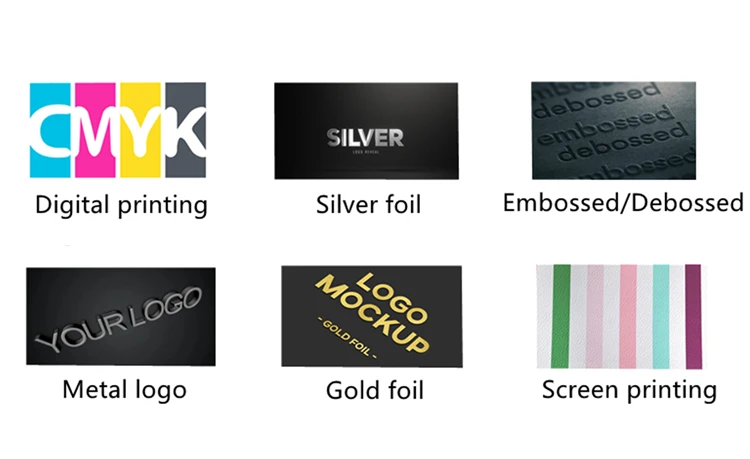The height and width of the screenshot is (459, 750).
Task: Click the dark gray K bar
Action: coord(186,130)
